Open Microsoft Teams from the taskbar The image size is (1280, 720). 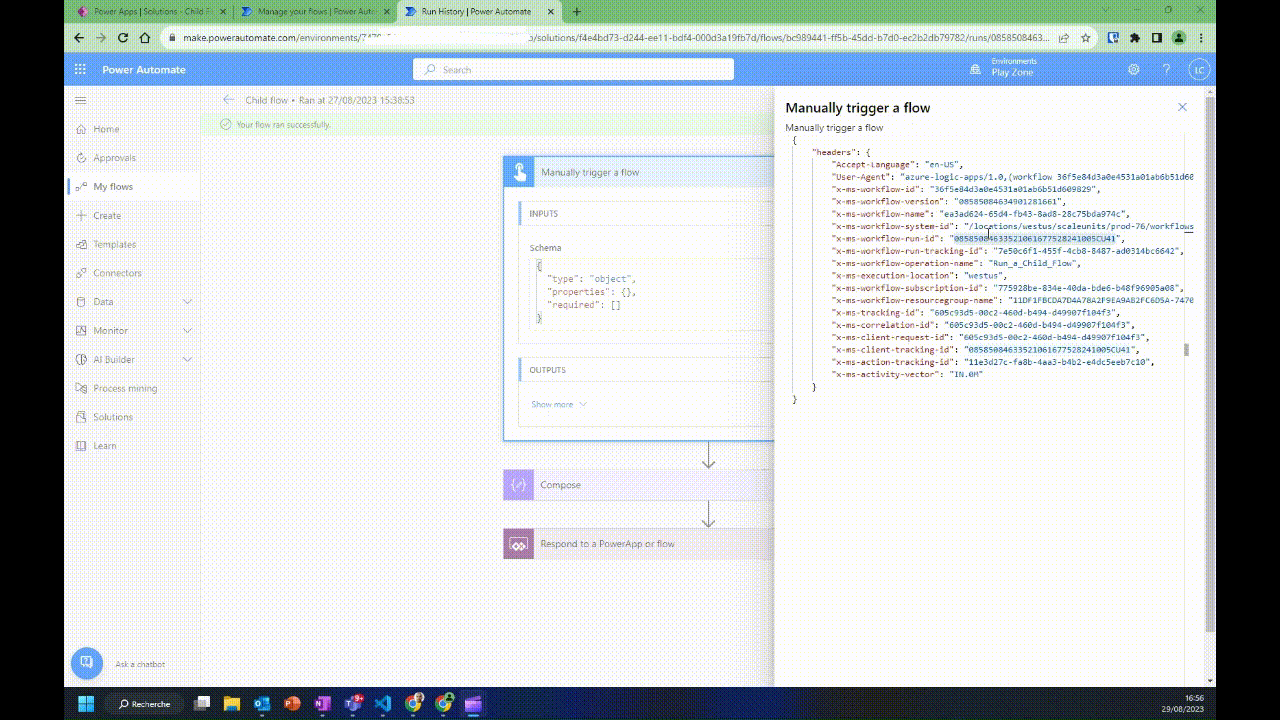(x=353, y=704)
